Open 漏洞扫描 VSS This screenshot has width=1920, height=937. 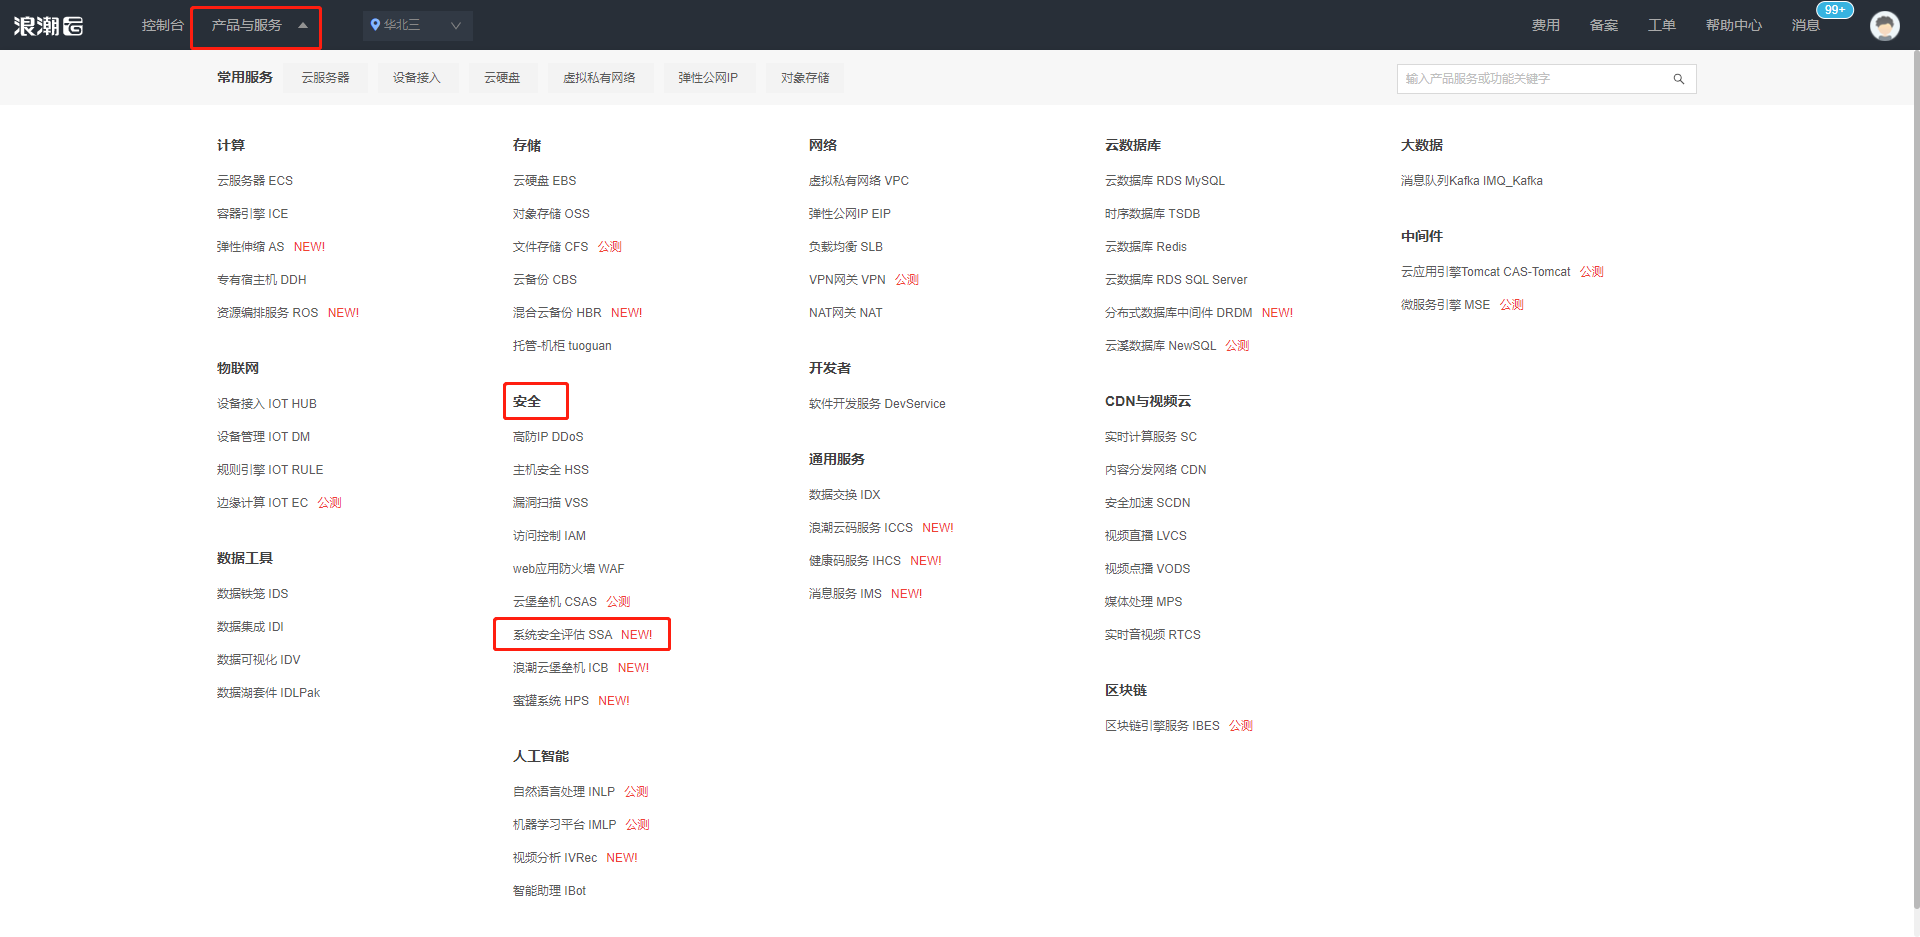(550, 503)
